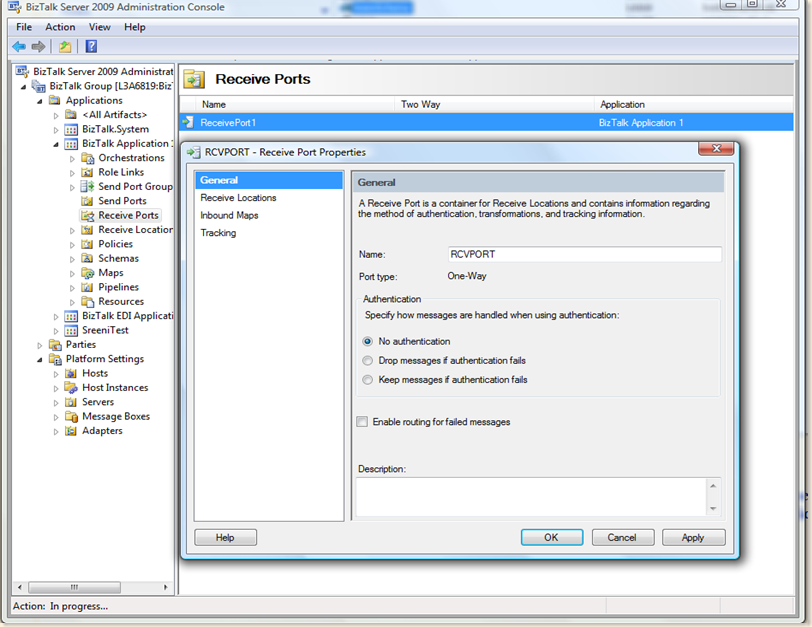Click the BizTalk Group icon in tree
The height and width of the screenshot is (627, 812).
point(39,86)
